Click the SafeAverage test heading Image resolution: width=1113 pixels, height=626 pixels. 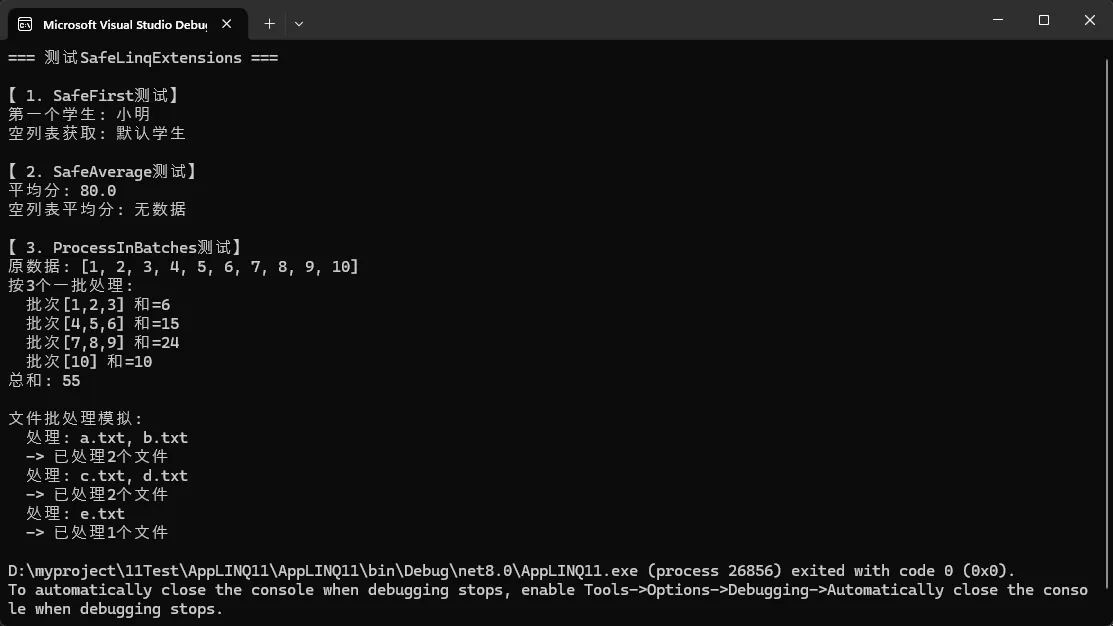tap(102, 172)
